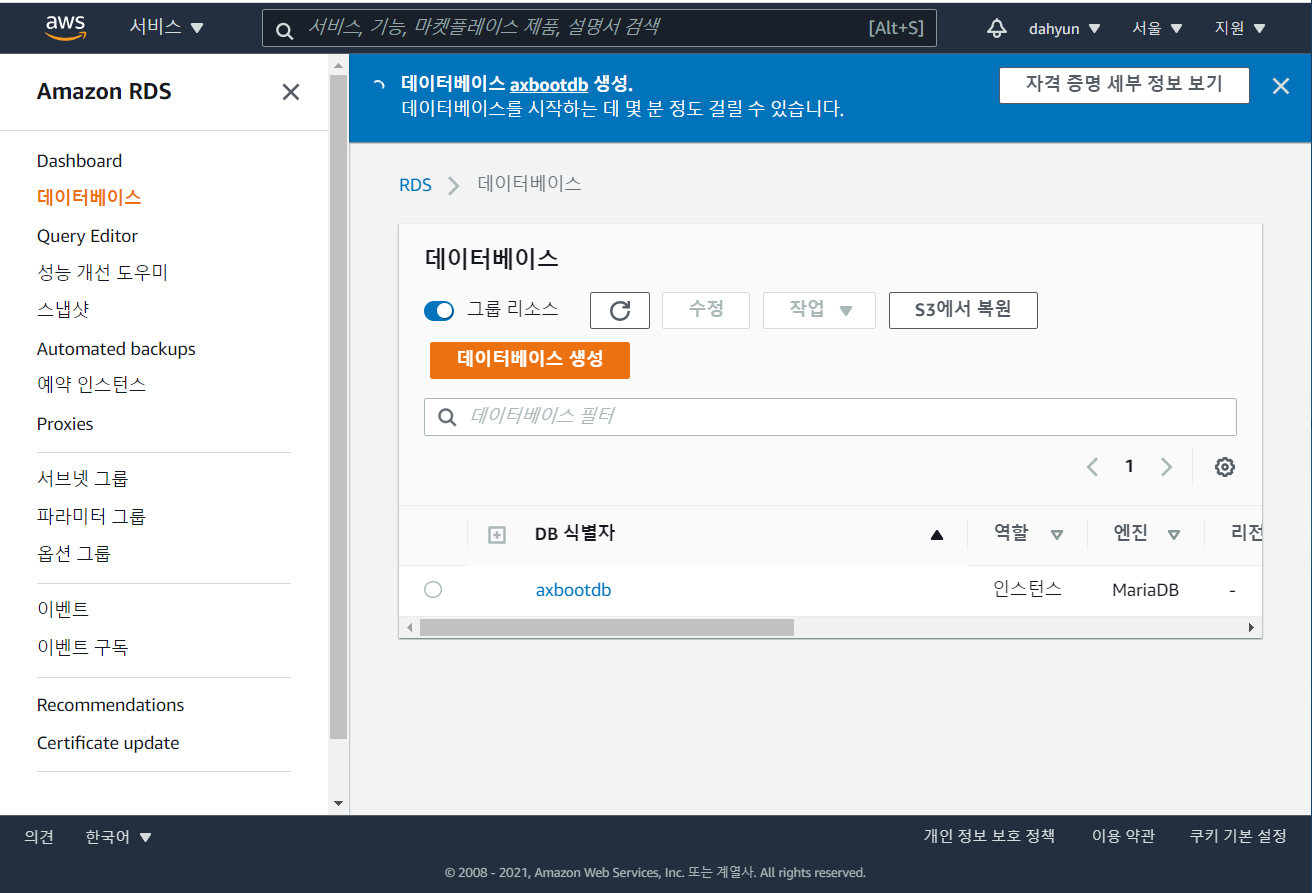Image resolution: width=1312 pixels, height=893 pixels.
Task: Open 서브넷 그룹 in the sidebar
Action: pos(82,479)
